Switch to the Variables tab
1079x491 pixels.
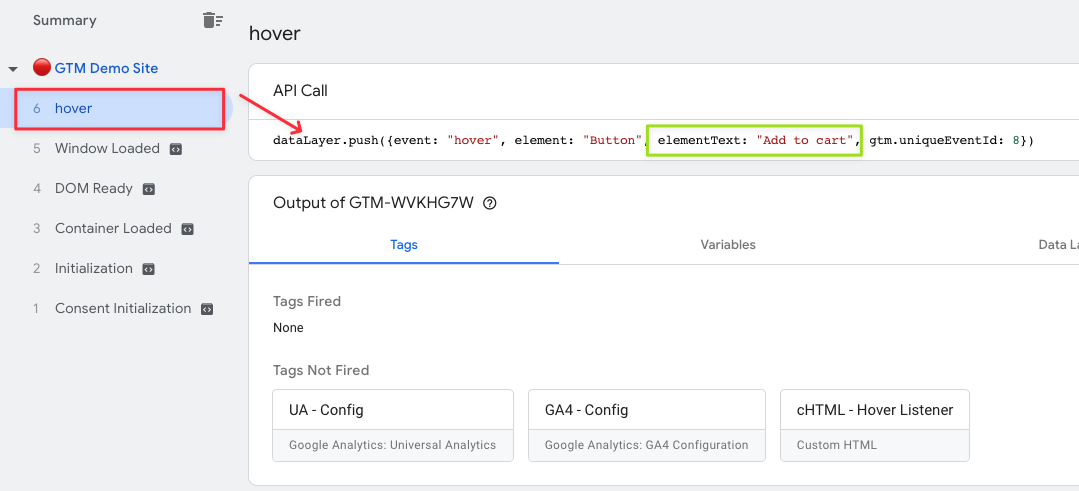pyautogui.click(x=728, y=245)
